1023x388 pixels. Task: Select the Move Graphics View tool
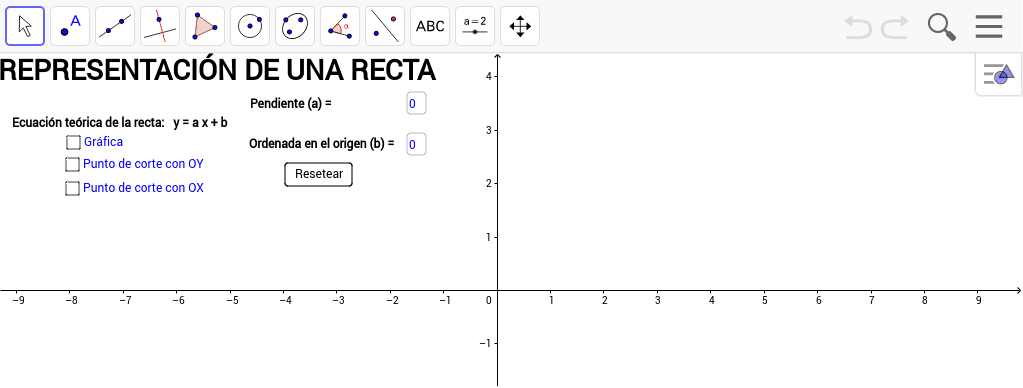pyautogui.click(x=520, y=26)
